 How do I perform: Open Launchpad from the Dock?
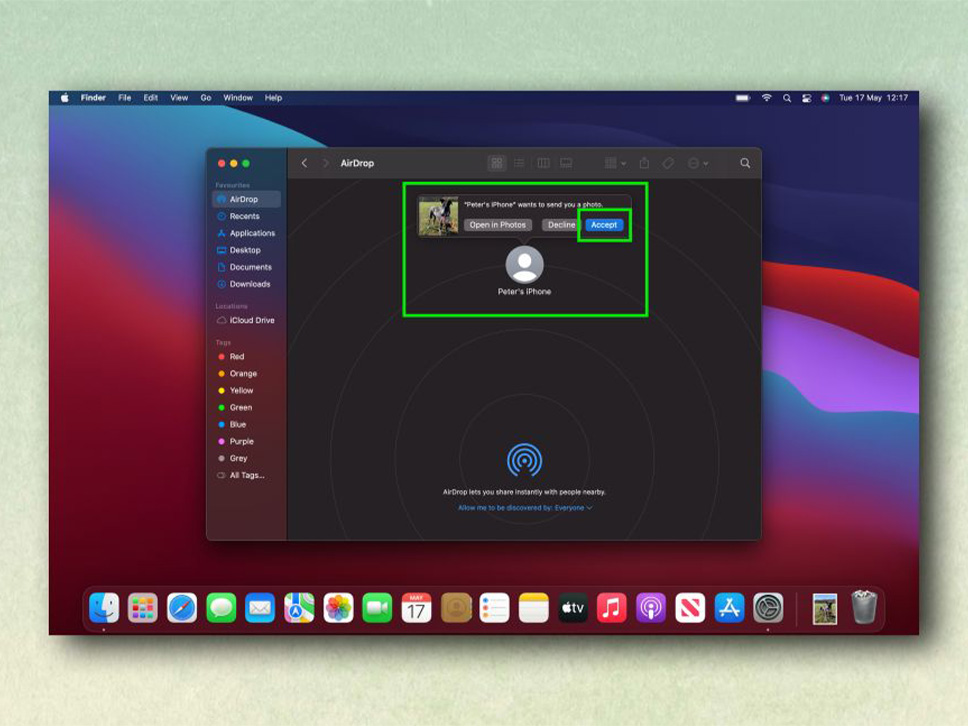(x=143, y=608)
